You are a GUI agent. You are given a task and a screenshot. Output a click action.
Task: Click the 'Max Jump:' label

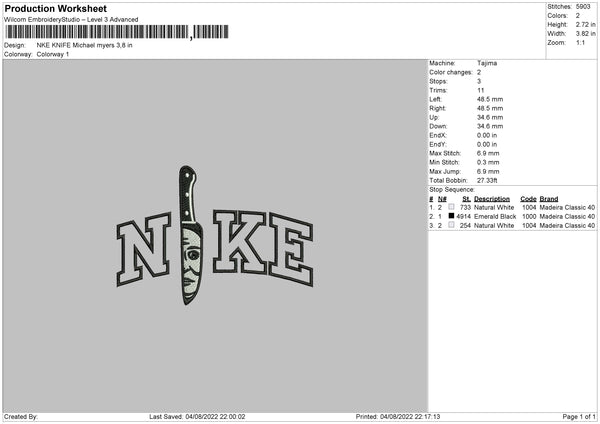pyautogui.click(x=445, y=172)
